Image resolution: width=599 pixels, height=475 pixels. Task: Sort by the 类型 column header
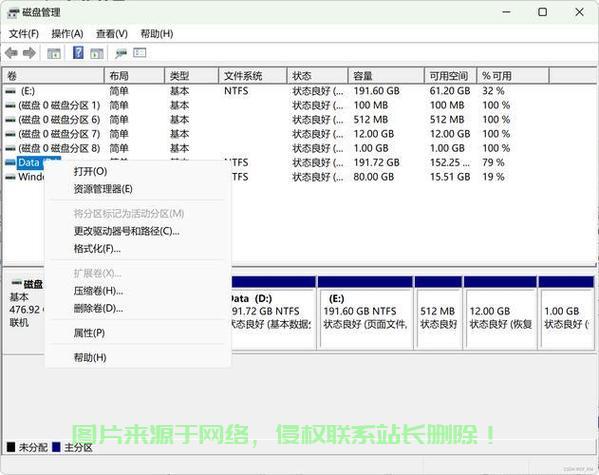pyautogui.click(x=192, y=76)
